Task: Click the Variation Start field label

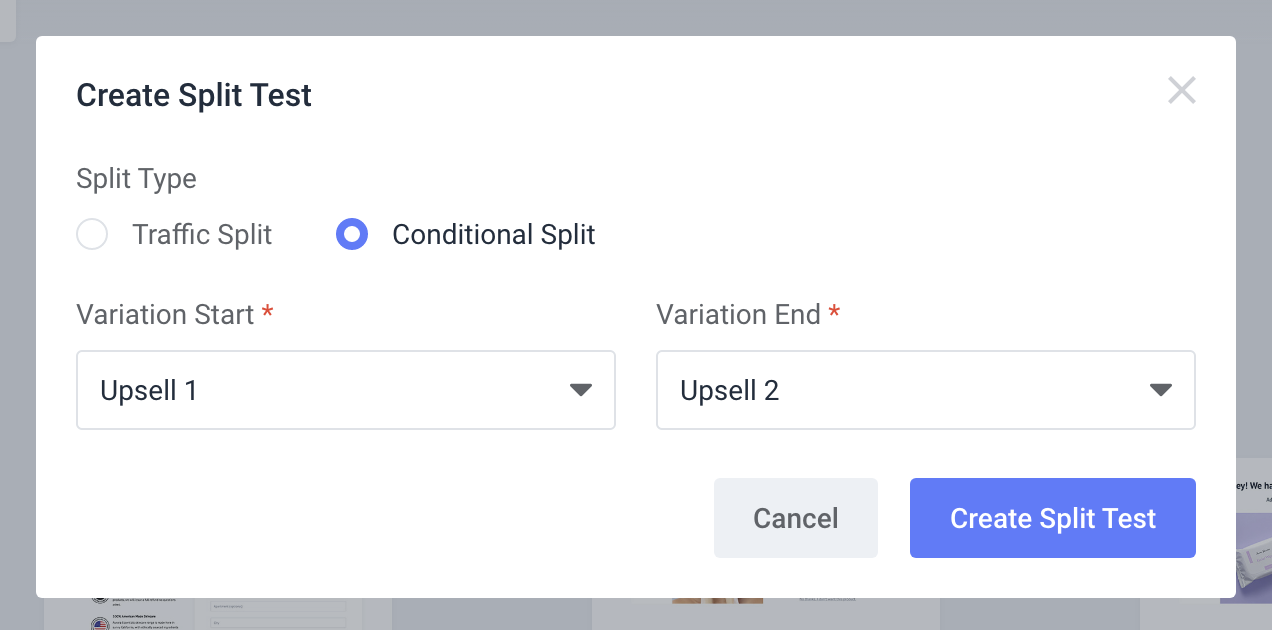Action: pyautogui.click(x=165, y=315)
